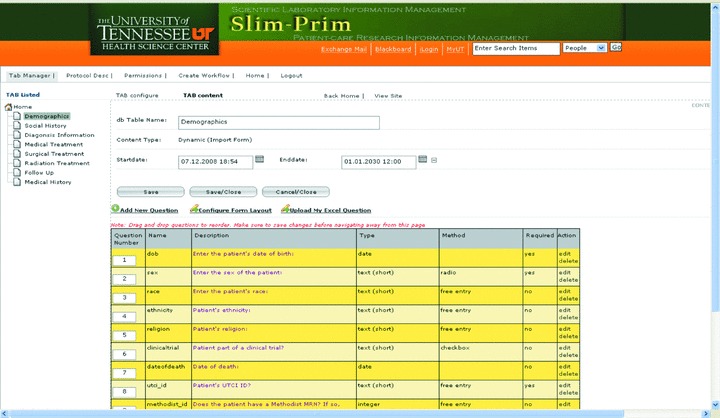Click edit for the dob question row
720x418 pixels.
(x=564, y=254)
